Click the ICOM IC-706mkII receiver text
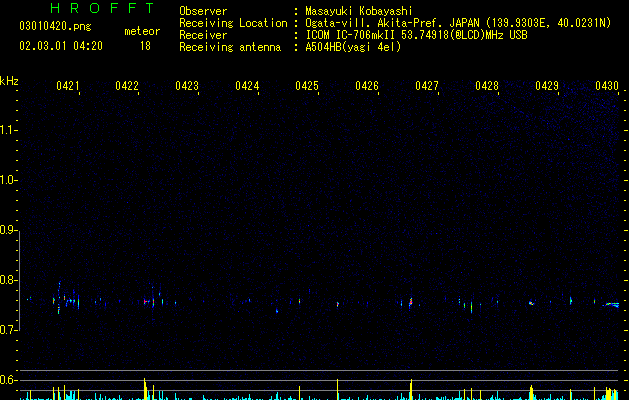This screenshot has height=400, width=629. (x=416, y=35)
